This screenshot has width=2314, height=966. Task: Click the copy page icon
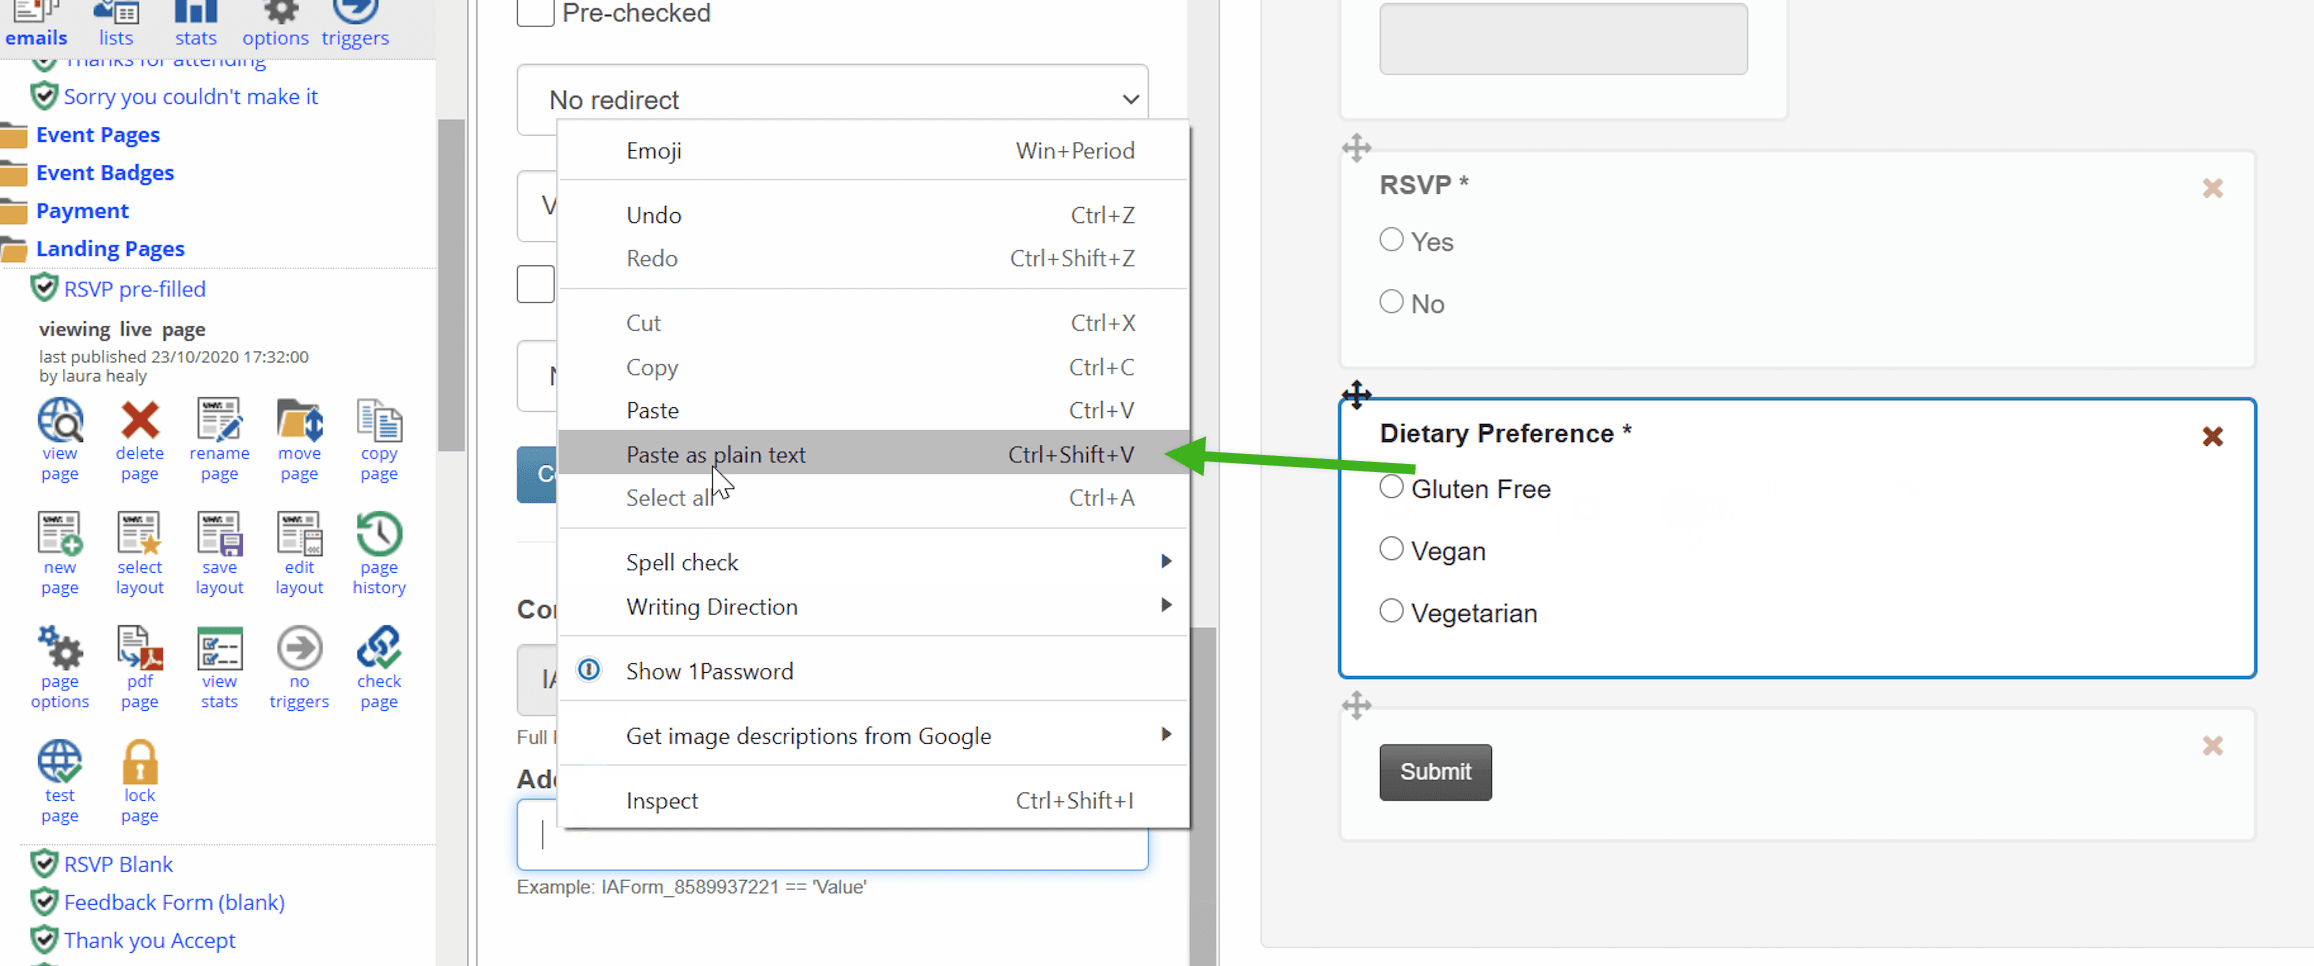(379, 420)
